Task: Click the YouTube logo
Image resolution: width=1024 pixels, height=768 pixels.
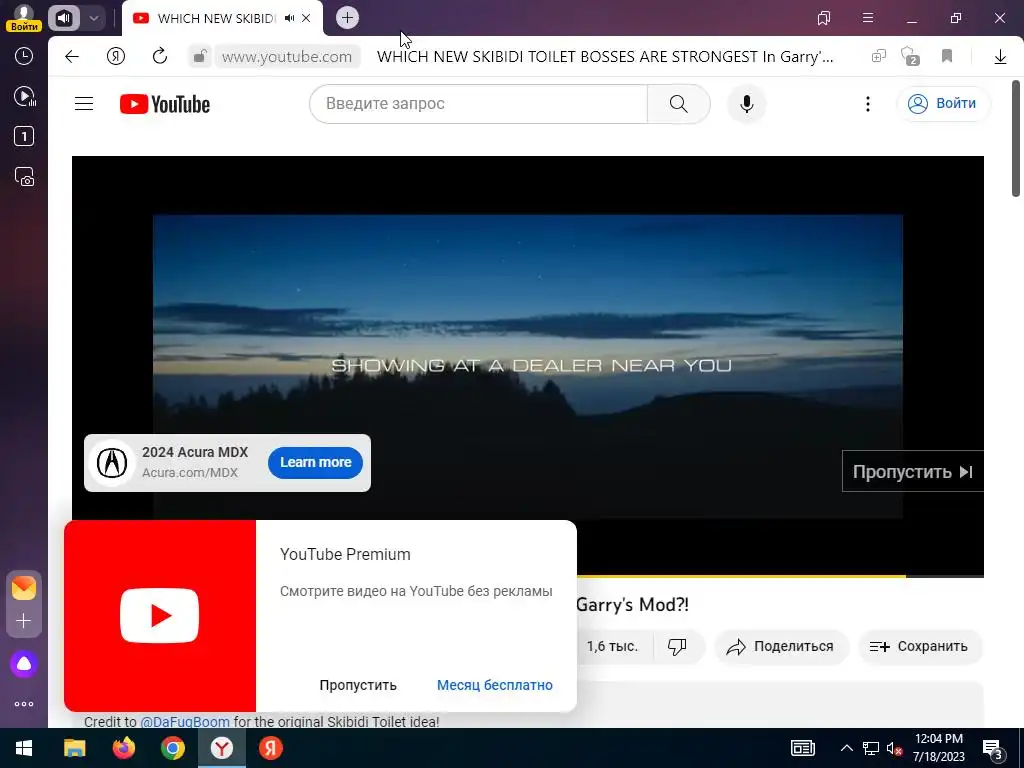Action: (165, 104)
